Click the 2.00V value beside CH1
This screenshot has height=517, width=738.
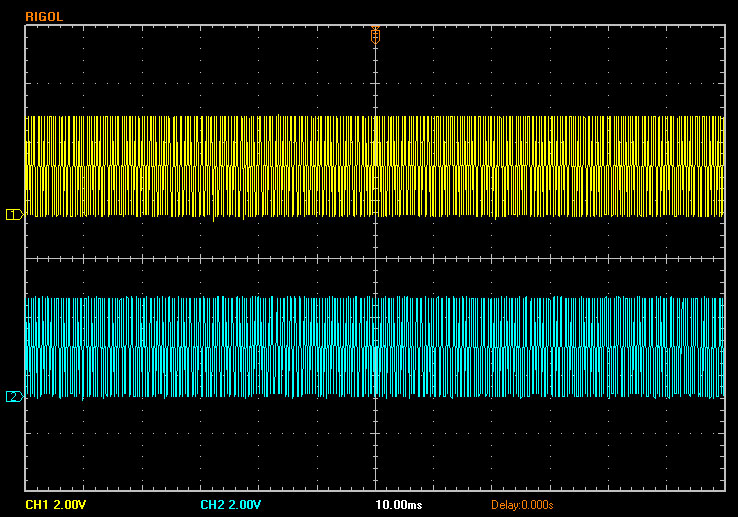70,505
